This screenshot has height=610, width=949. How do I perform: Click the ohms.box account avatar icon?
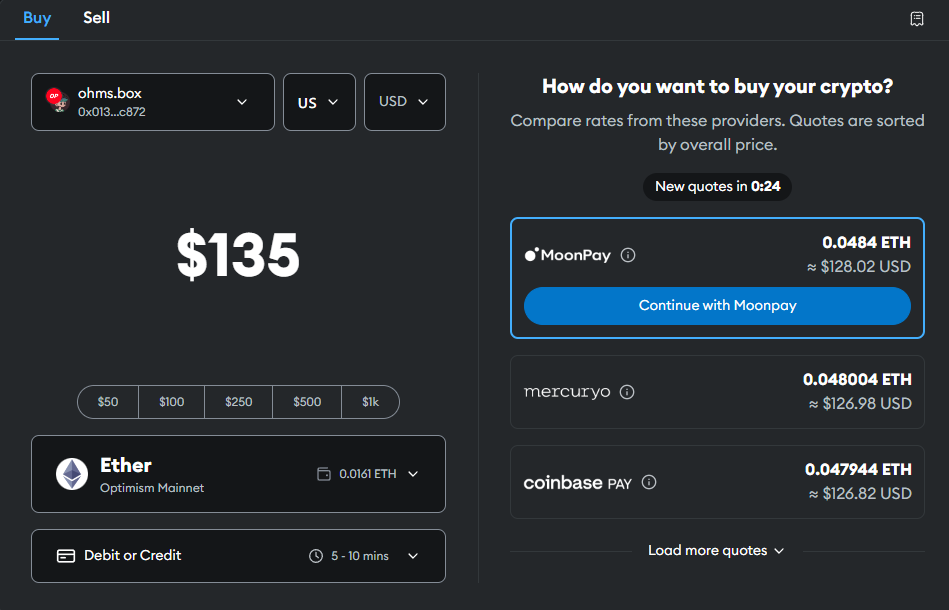click(x=56, y=100)
